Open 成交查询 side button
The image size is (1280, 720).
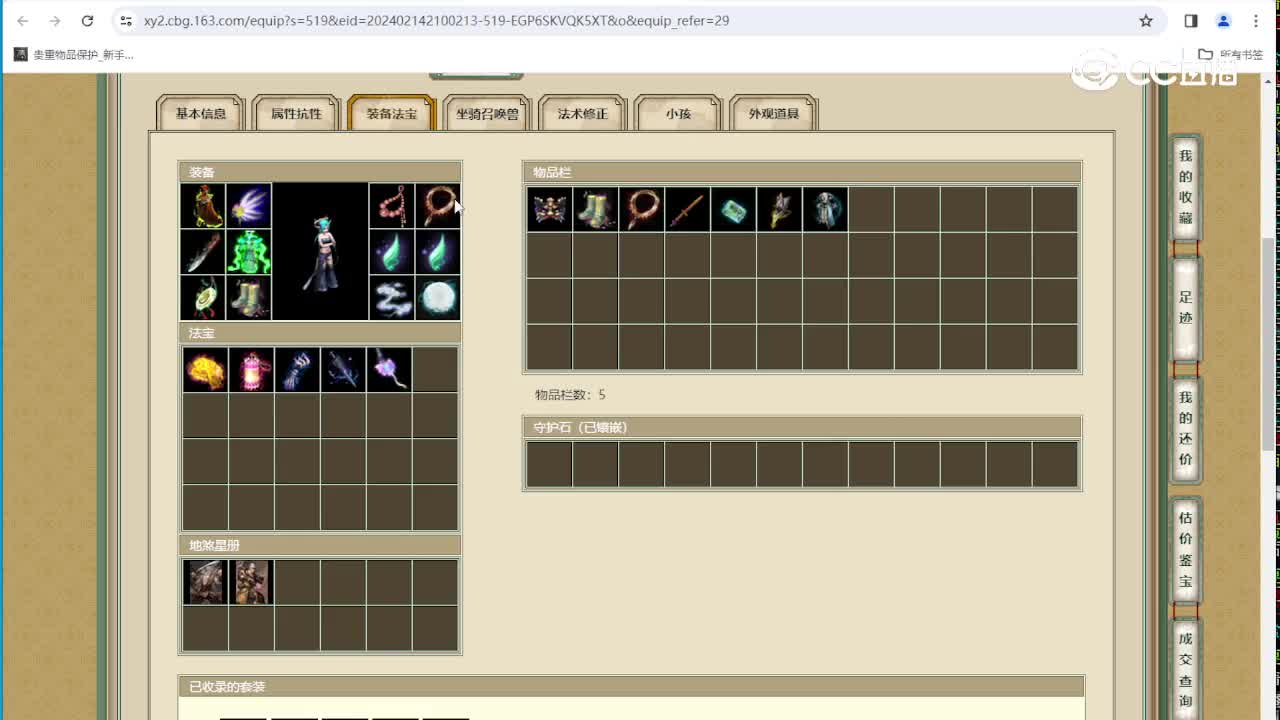pyautogui.click(x=1185, y=668)
